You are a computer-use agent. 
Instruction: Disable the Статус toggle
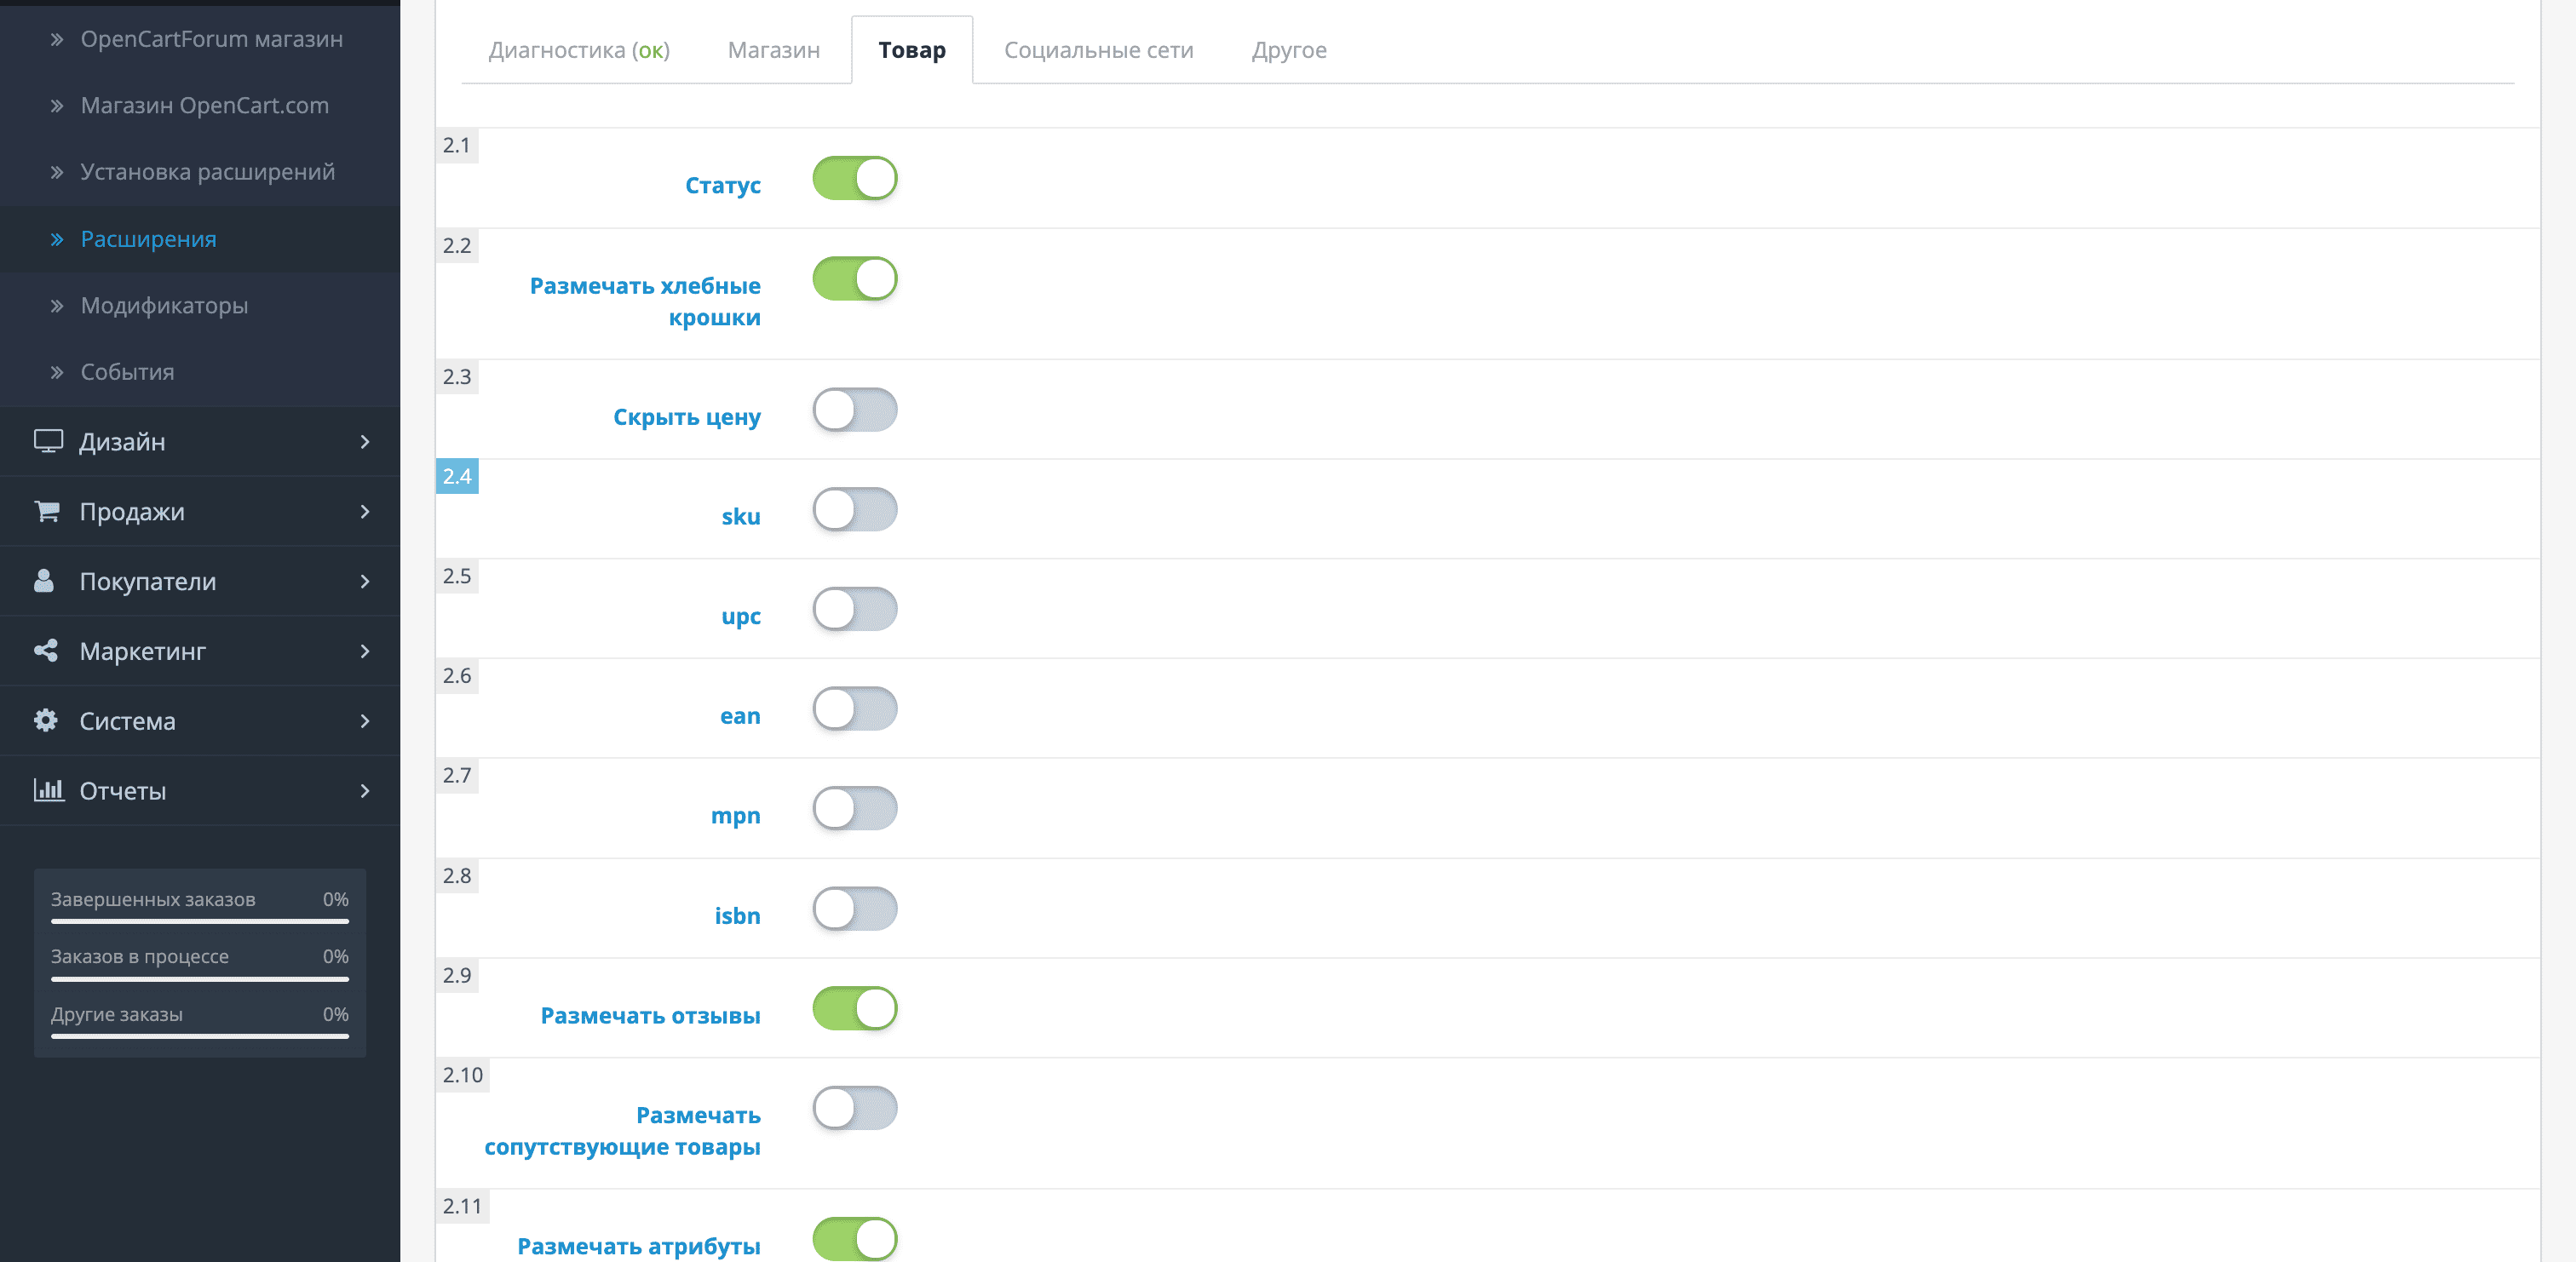[855, 178]
